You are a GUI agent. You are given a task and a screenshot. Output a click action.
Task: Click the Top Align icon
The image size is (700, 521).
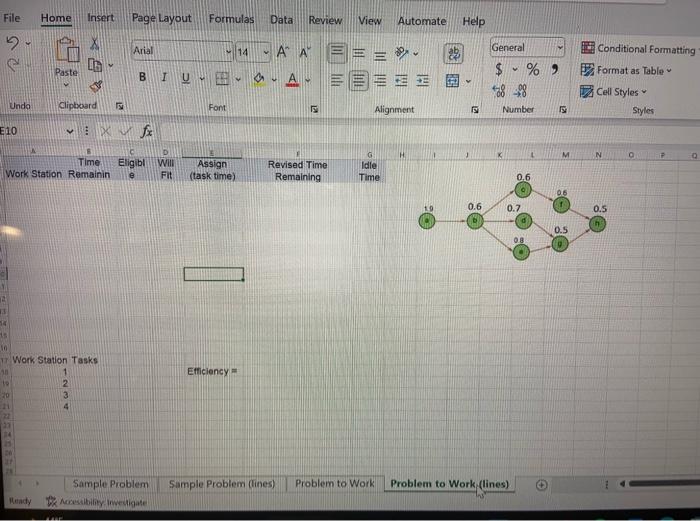[x=337, y=53]
